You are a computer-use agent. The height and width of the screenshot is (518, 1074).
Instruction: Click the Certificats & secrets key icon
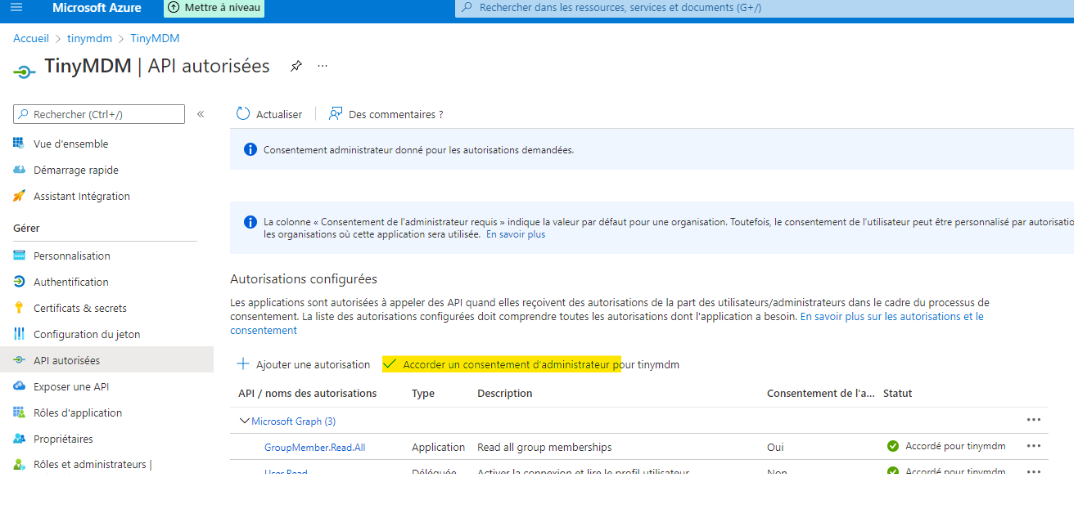pyautogui.click(x=19, y=308)
